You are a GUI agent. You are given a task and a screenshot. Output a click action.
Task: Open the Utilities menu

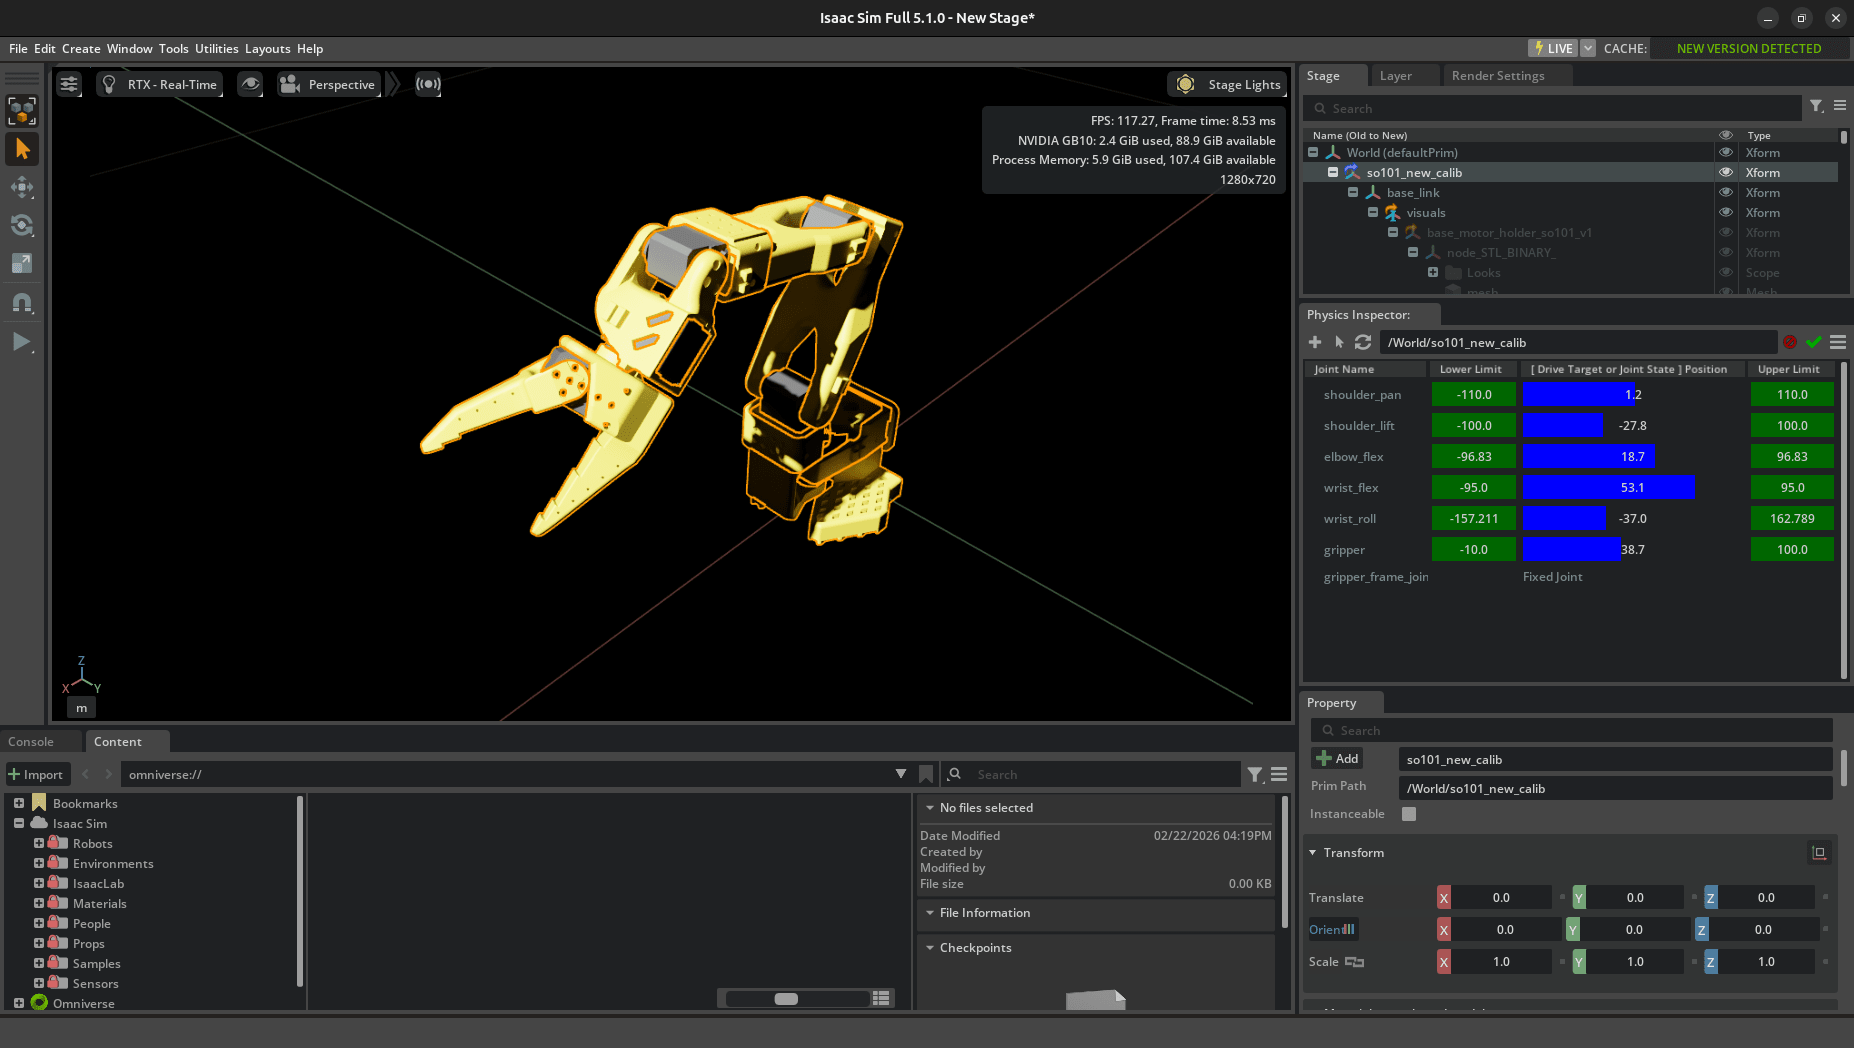[x=216, y=48]
